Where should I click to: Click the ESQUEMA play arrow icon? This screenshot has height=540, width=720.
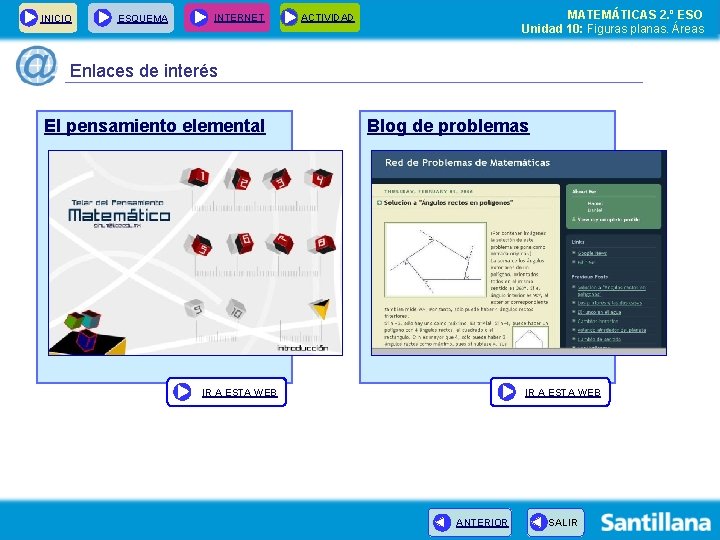point(102,18)
